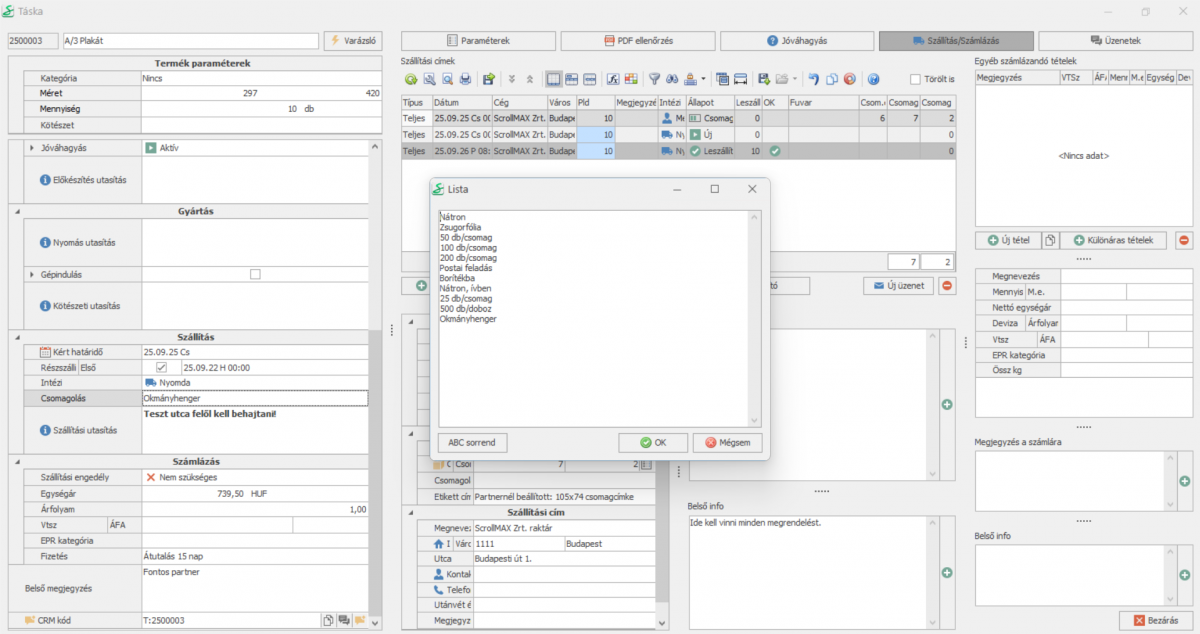Expand the Jóváhagyás row
The image size is (1200, 634).
click(x=31, y=148)
